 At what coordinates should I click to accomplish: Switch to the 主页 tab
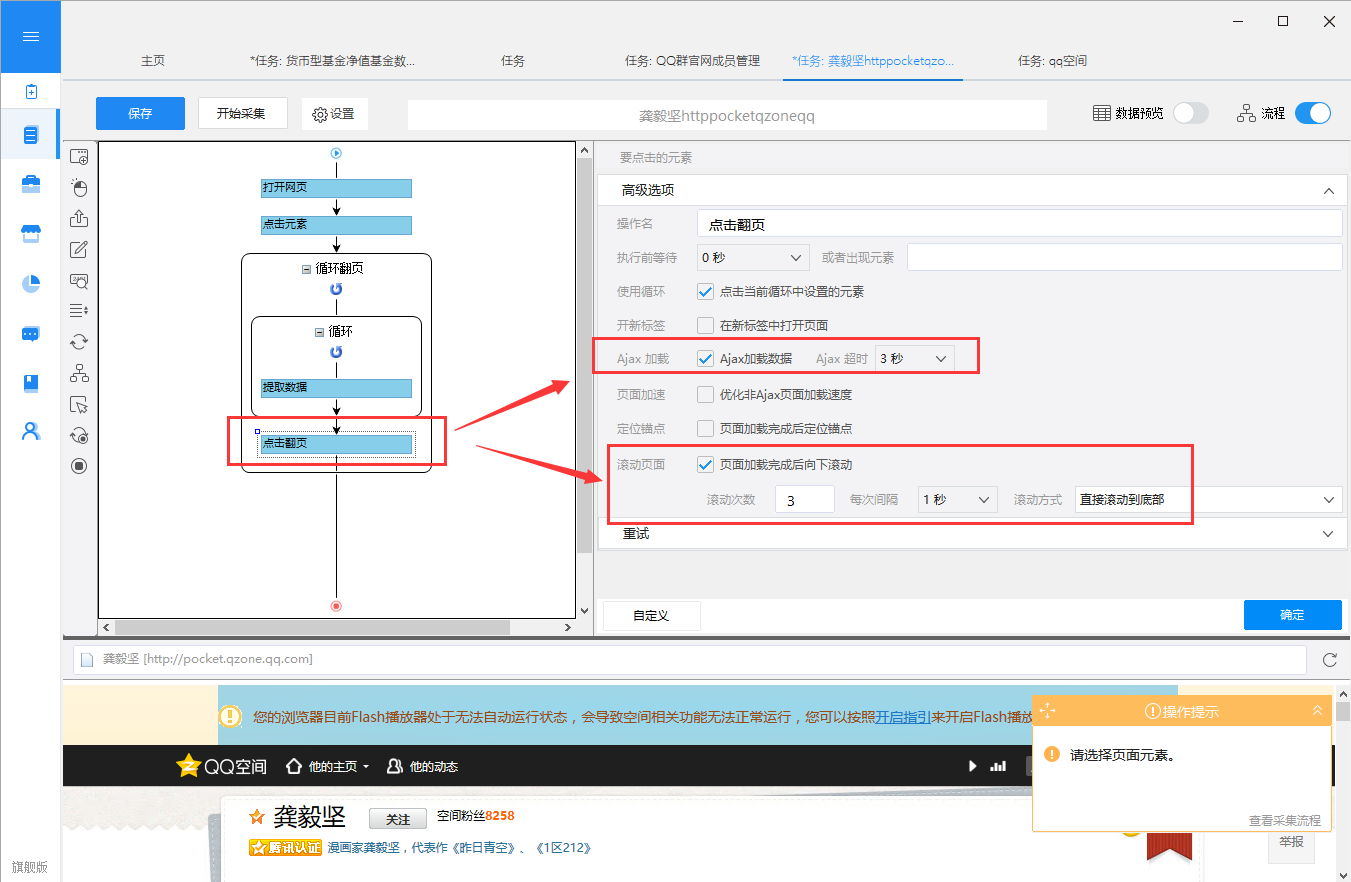pyautogui.click(x=153, y=60)
